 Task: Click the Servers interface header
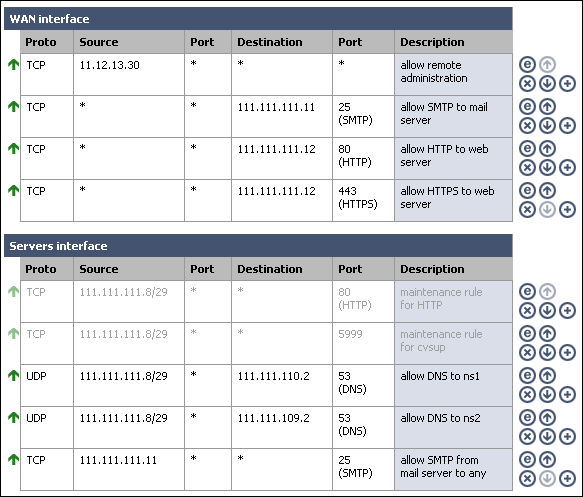[x=258, y=246]
